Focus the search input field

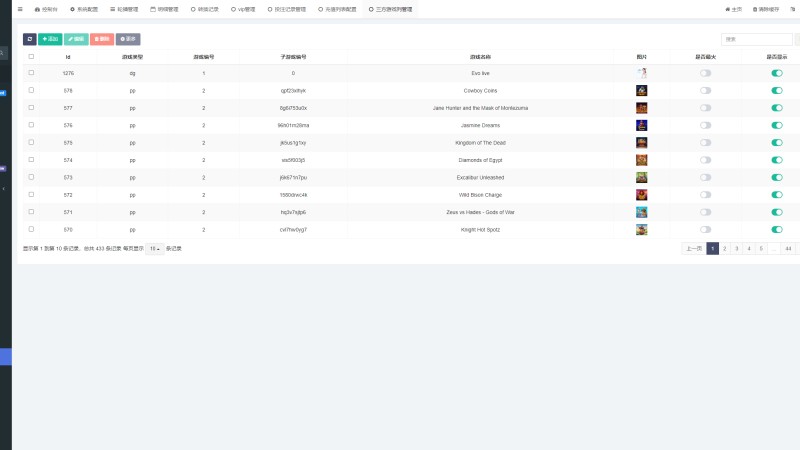coord(756,39)
